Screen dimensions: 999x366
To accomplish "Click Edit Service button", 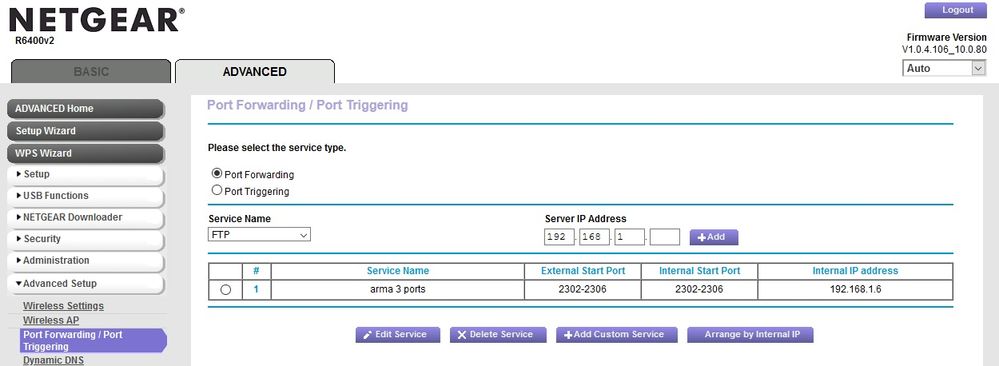I will [x=398, y=335].
